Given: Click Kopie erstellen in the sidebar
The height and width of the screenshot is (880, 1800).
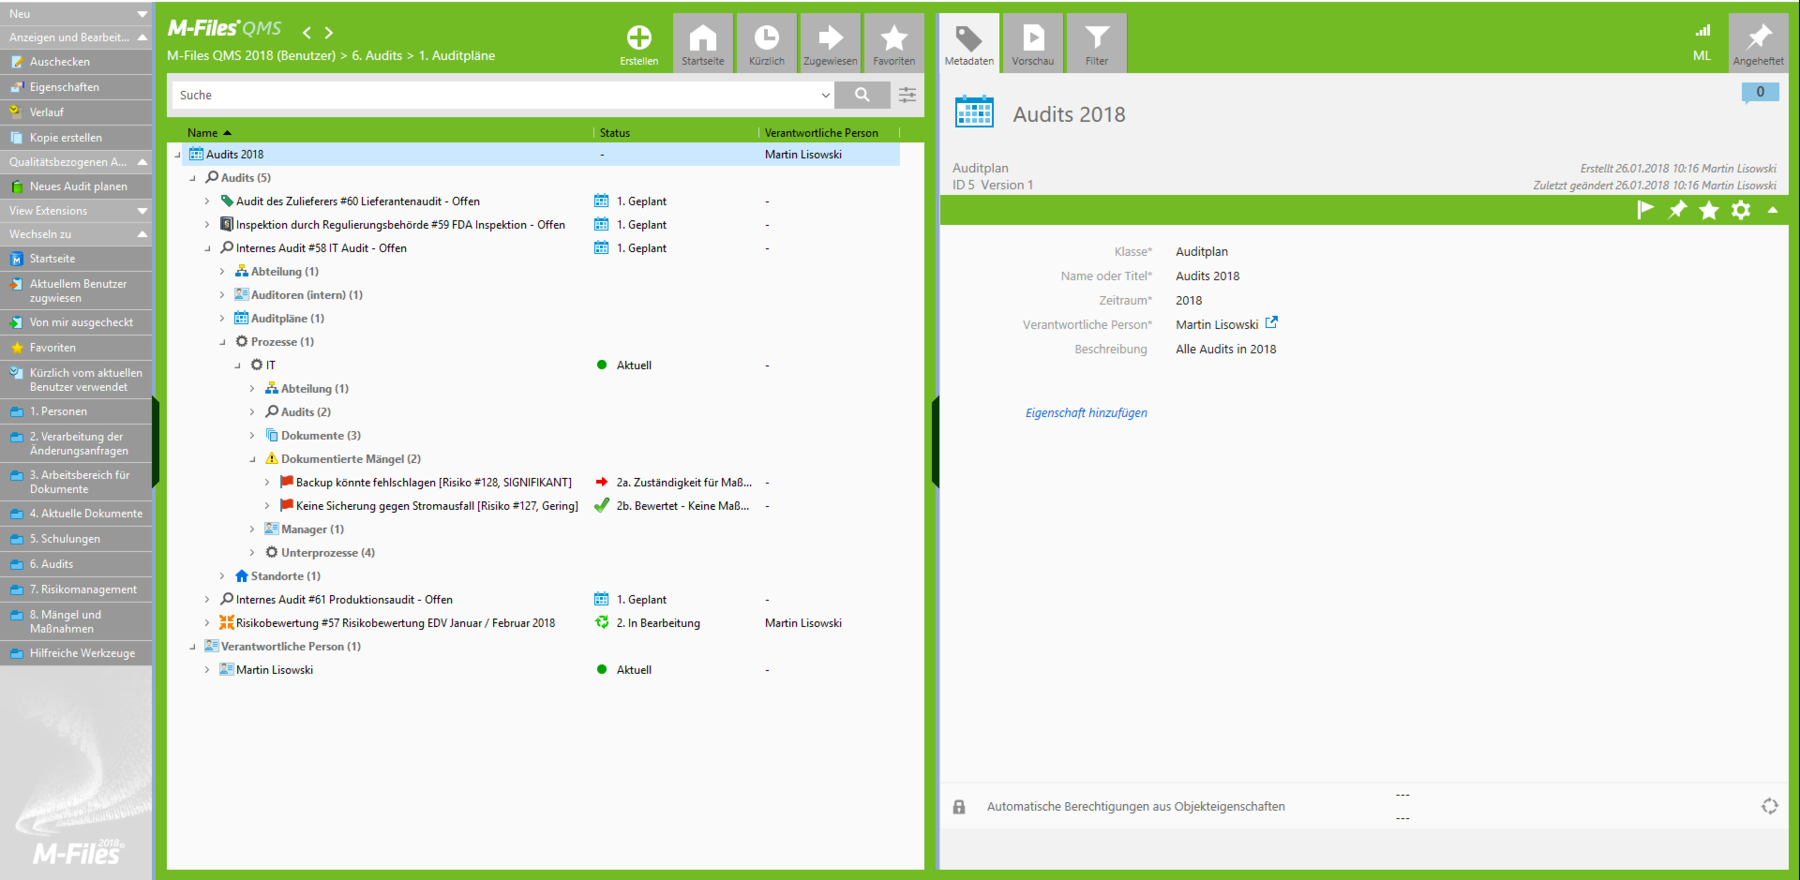Looking at the screenshot, I should 76,138.
